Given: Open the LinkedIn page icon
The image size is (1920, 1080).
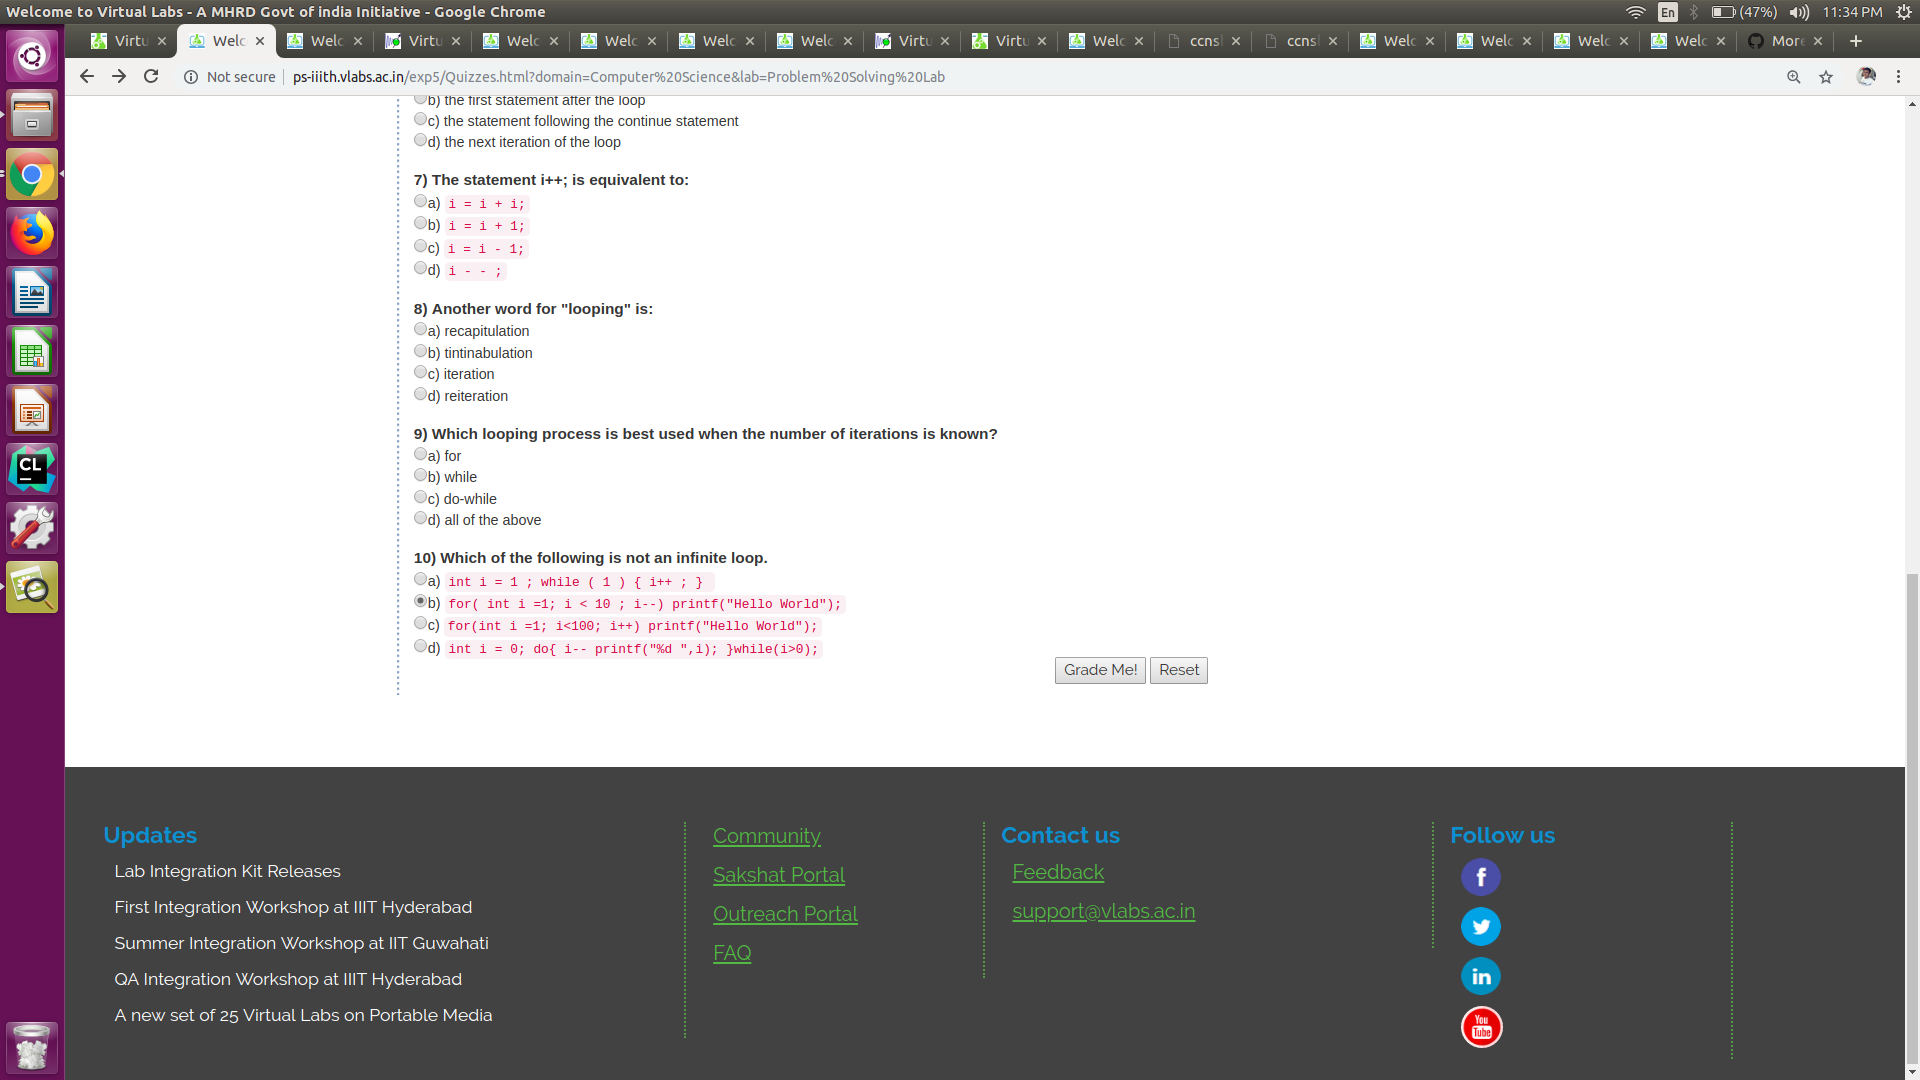Looking at the screenshot, I should [1481, 976].
